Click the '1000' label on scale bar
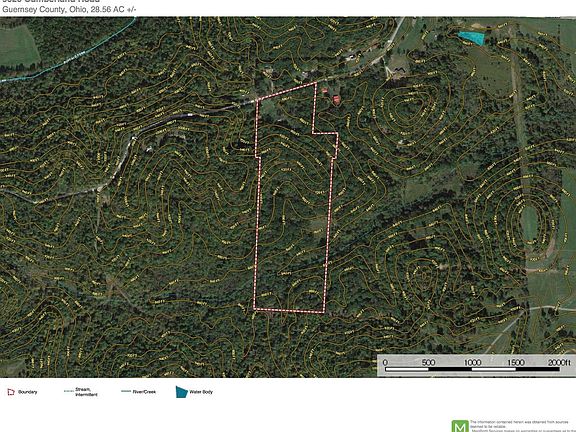Screen dimensions: 576x432 coord(472,363)
